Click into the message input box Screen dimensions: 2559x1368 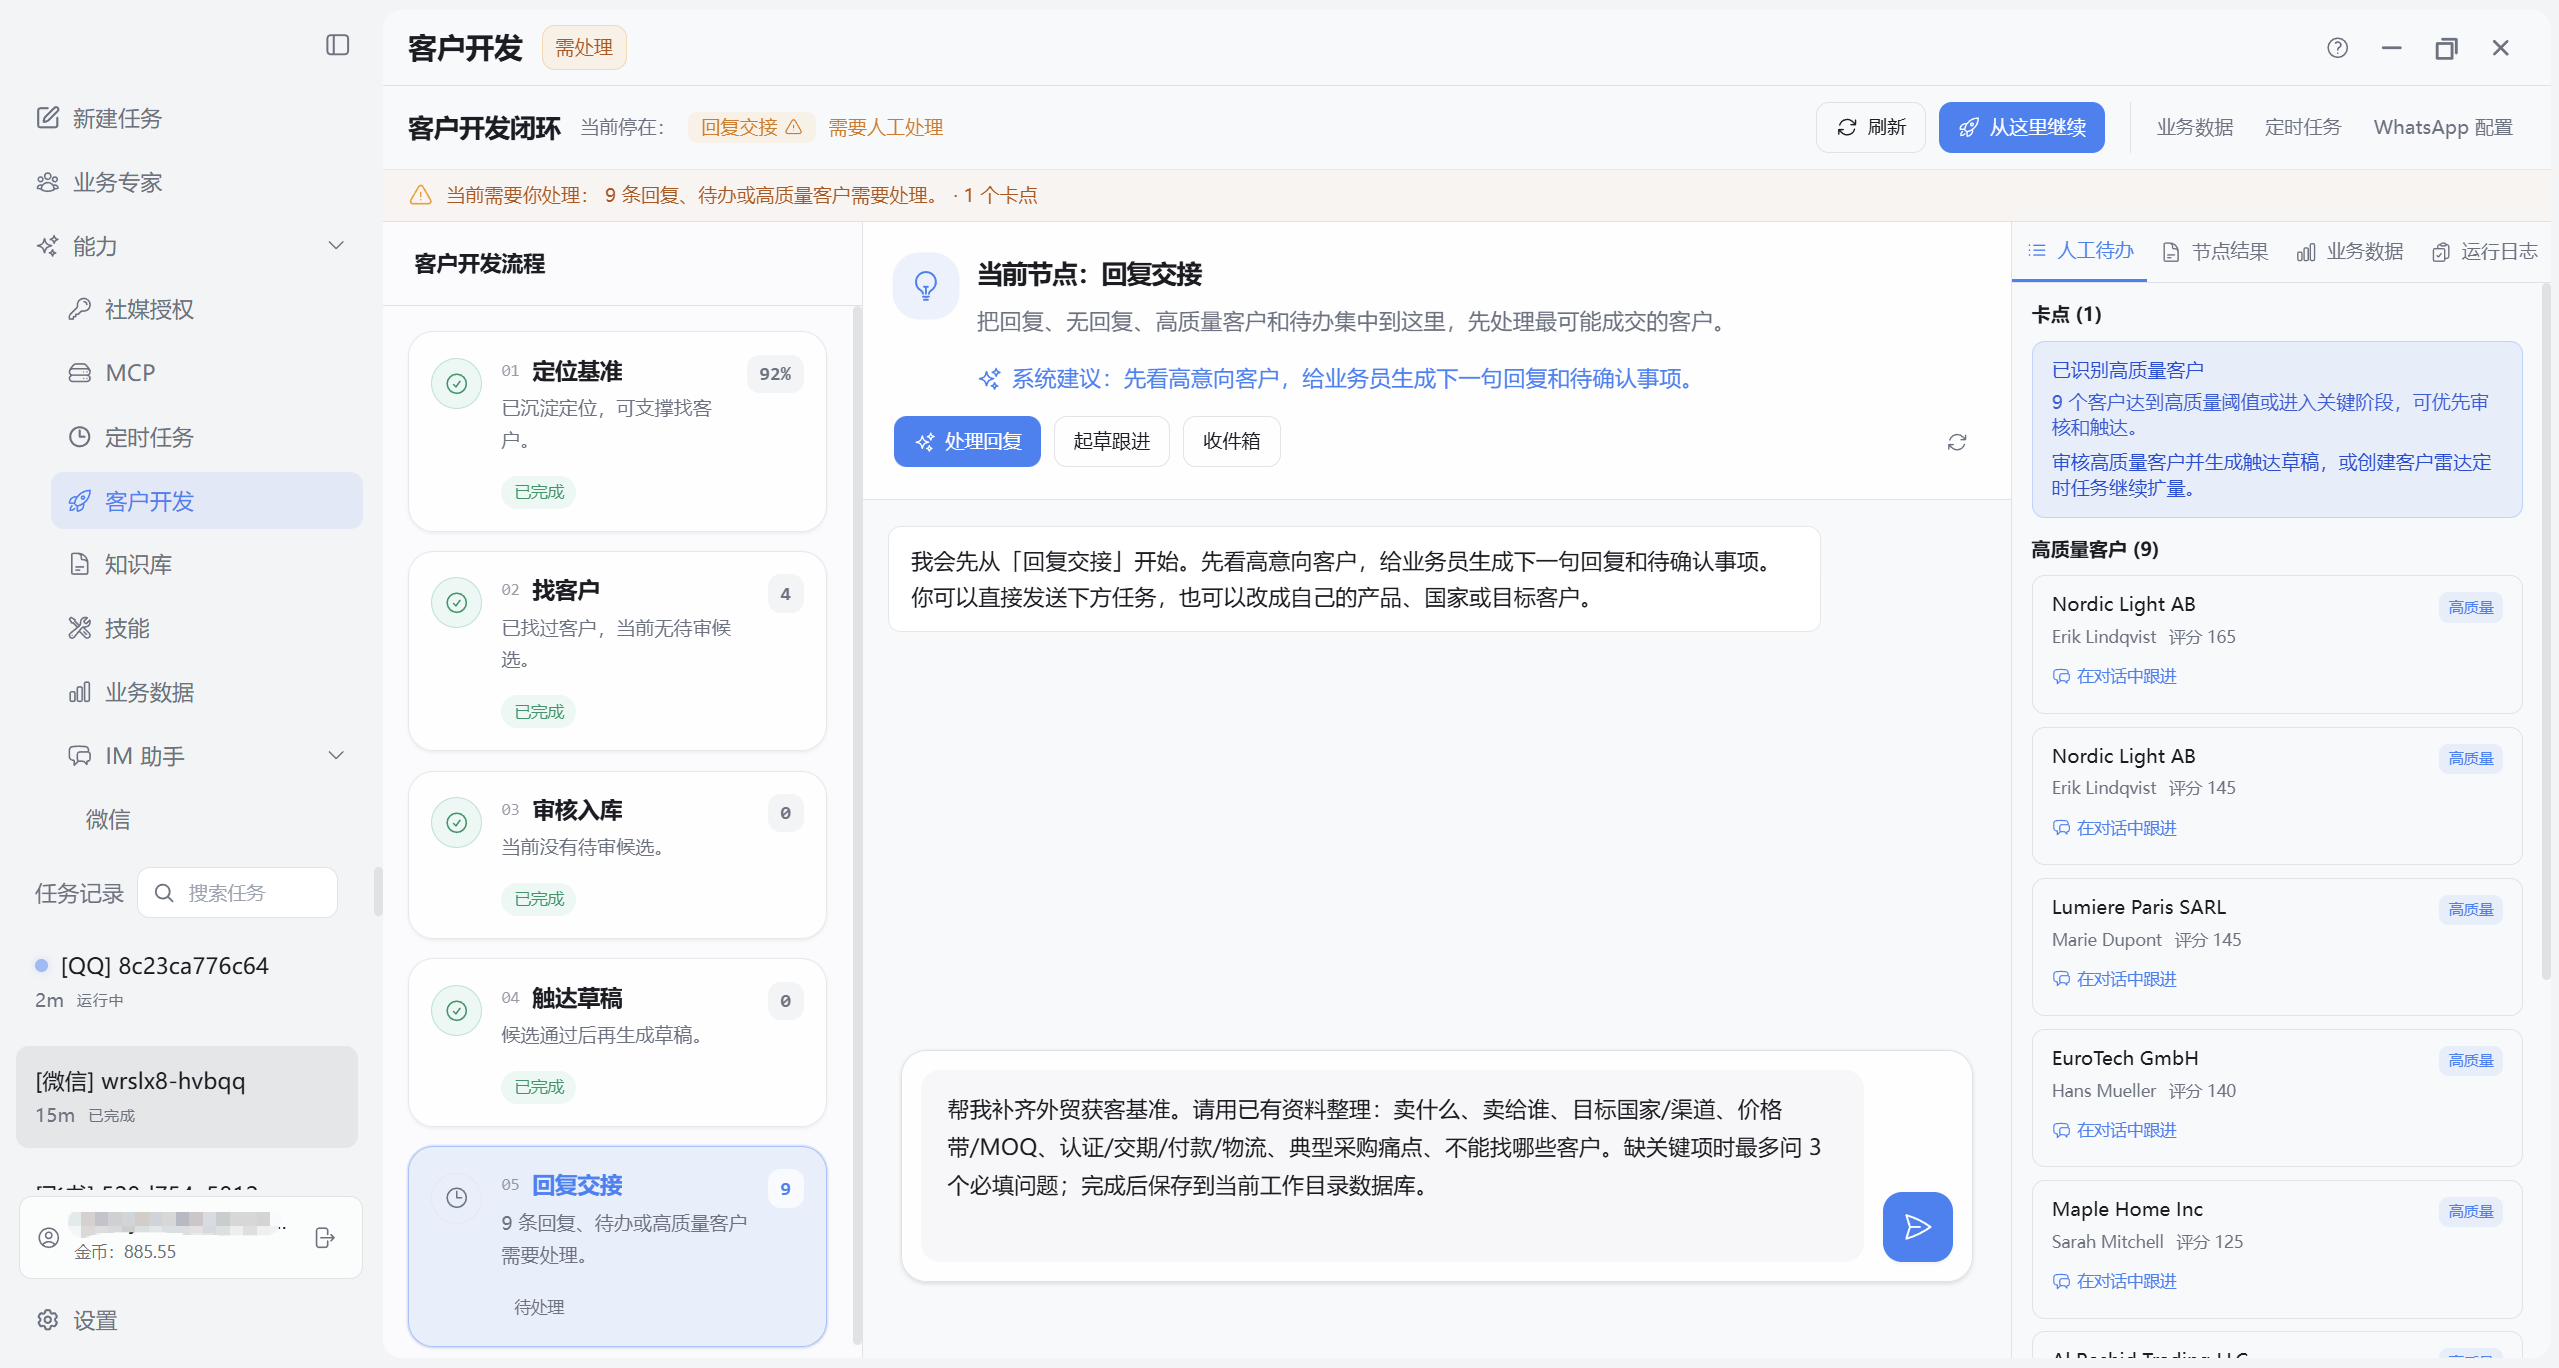1391,1165
